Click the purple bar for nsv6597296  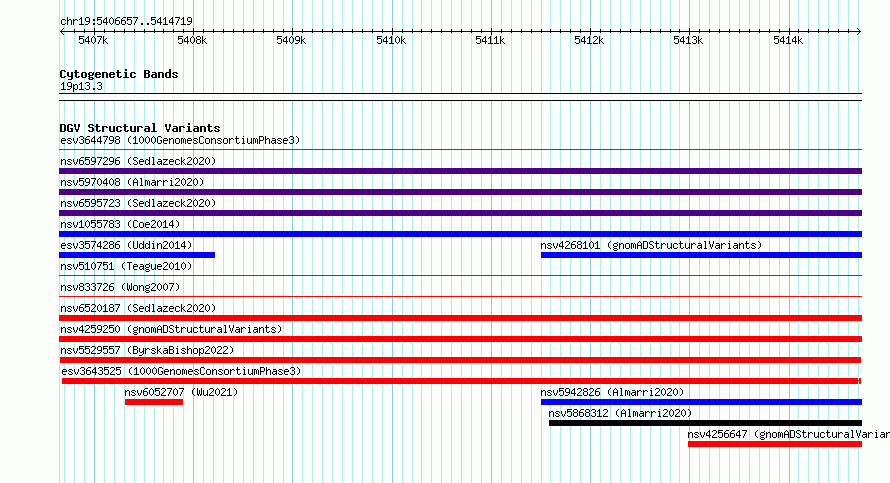(x=460, y=171)
